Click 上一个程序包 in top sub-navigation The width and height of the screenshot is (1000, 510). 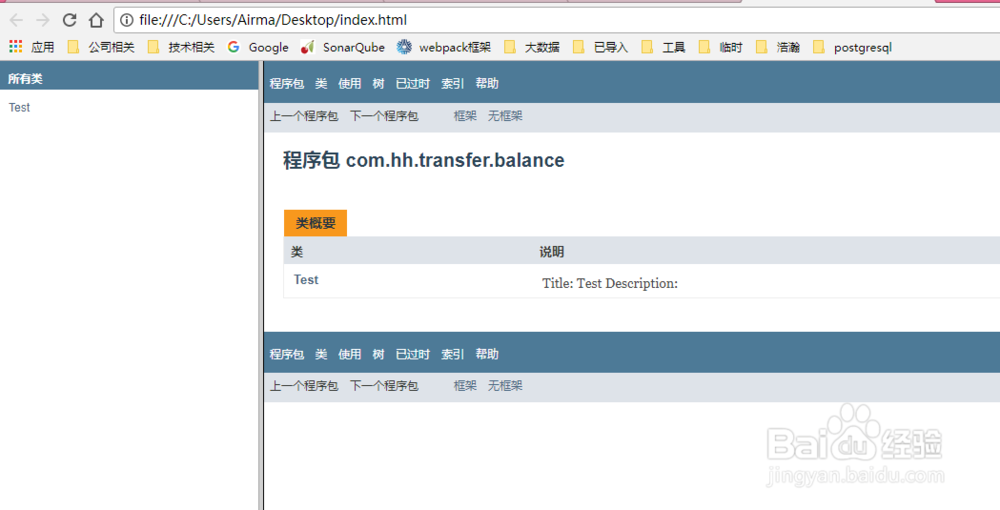tap(304, 116)
